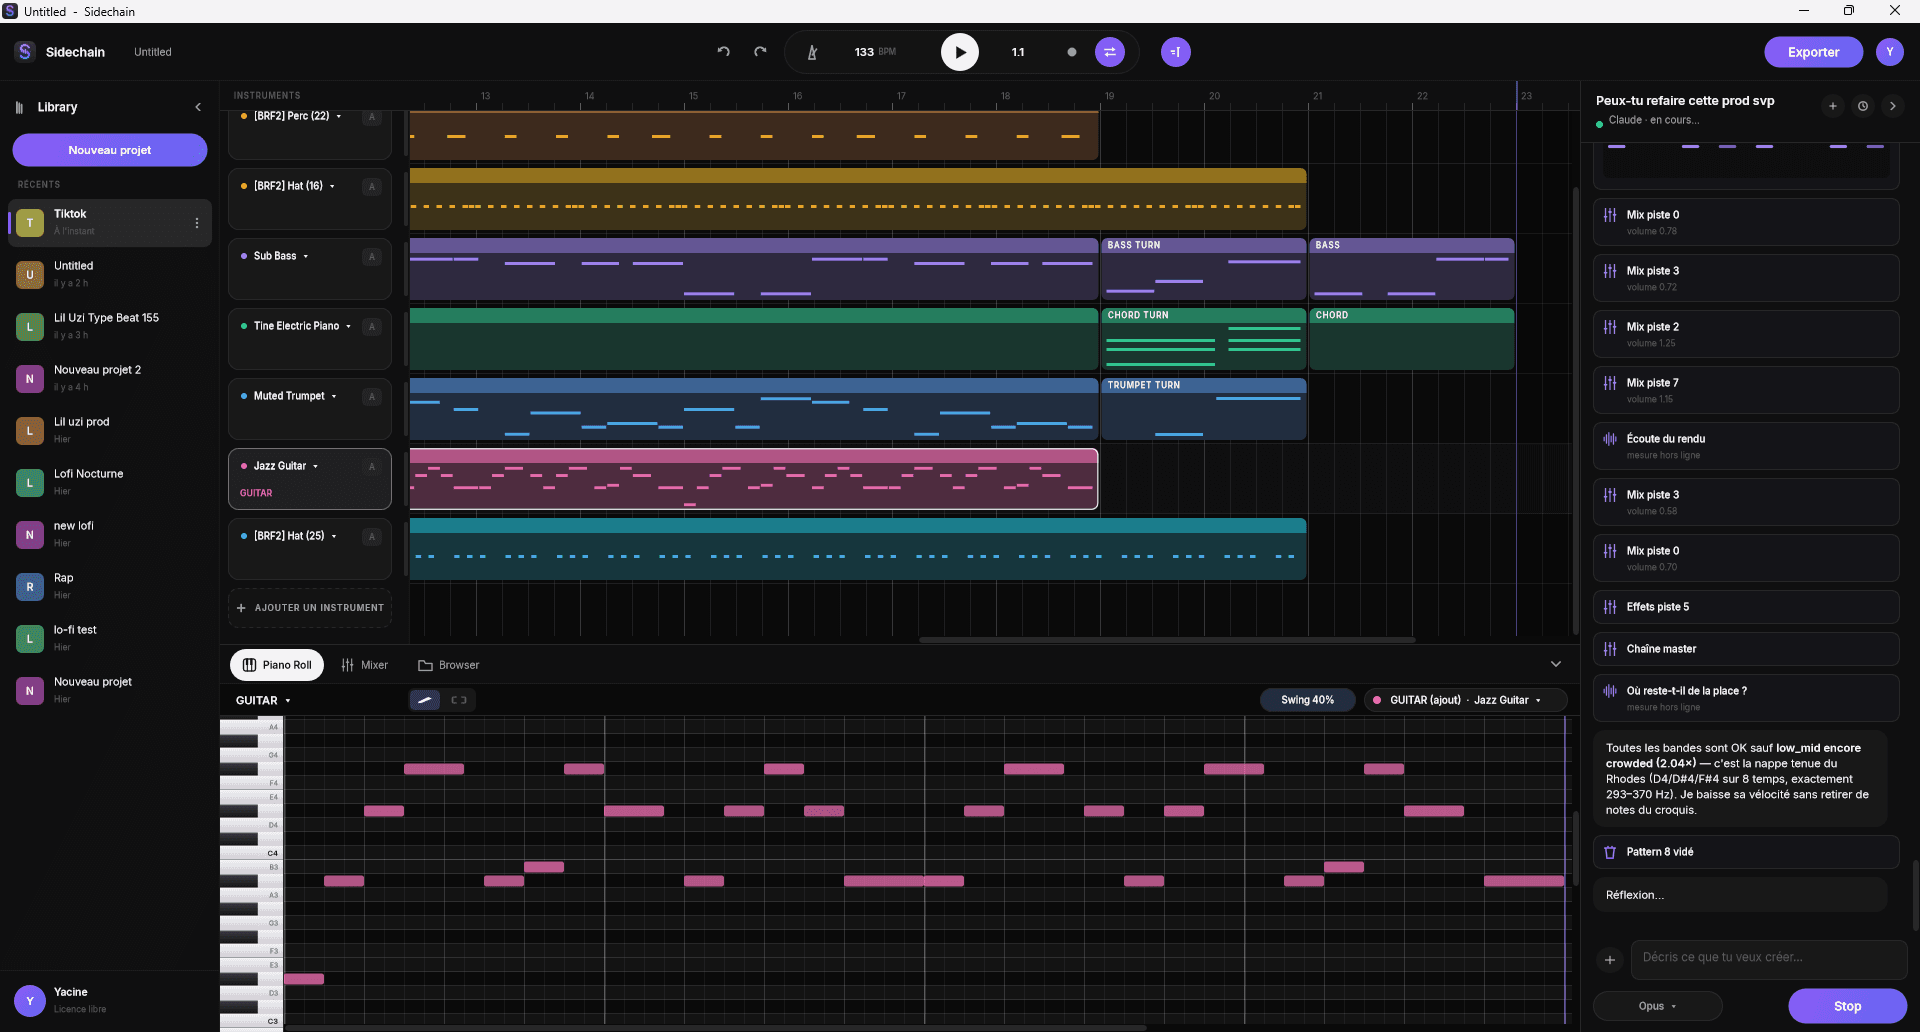Image resolution: width=1920 pixels, height=1032 pixels.
Task: Toggle the A button on [BRF2] Hat (16) track
Action: point(372,187)
